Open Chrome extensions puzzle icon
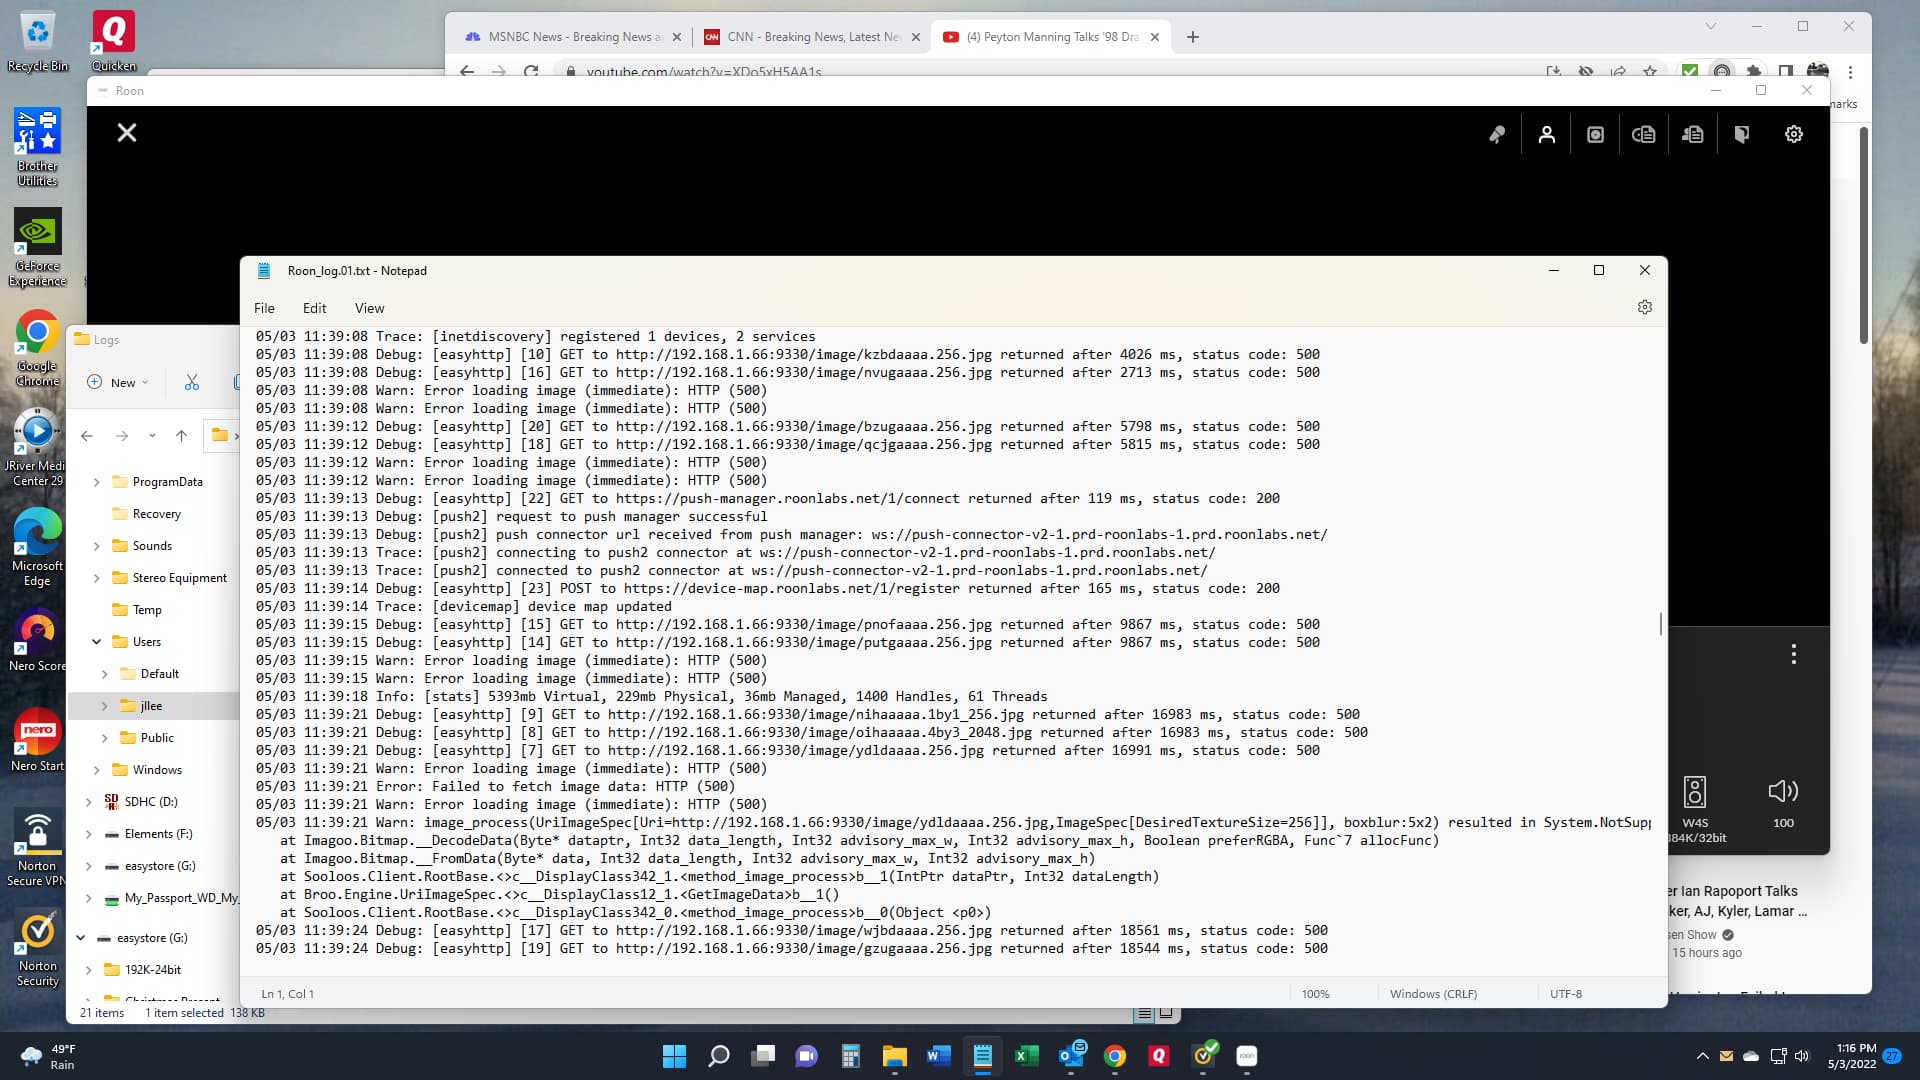The image size is (1920, 1080). pyautogui.click(x=1754, y=72)
